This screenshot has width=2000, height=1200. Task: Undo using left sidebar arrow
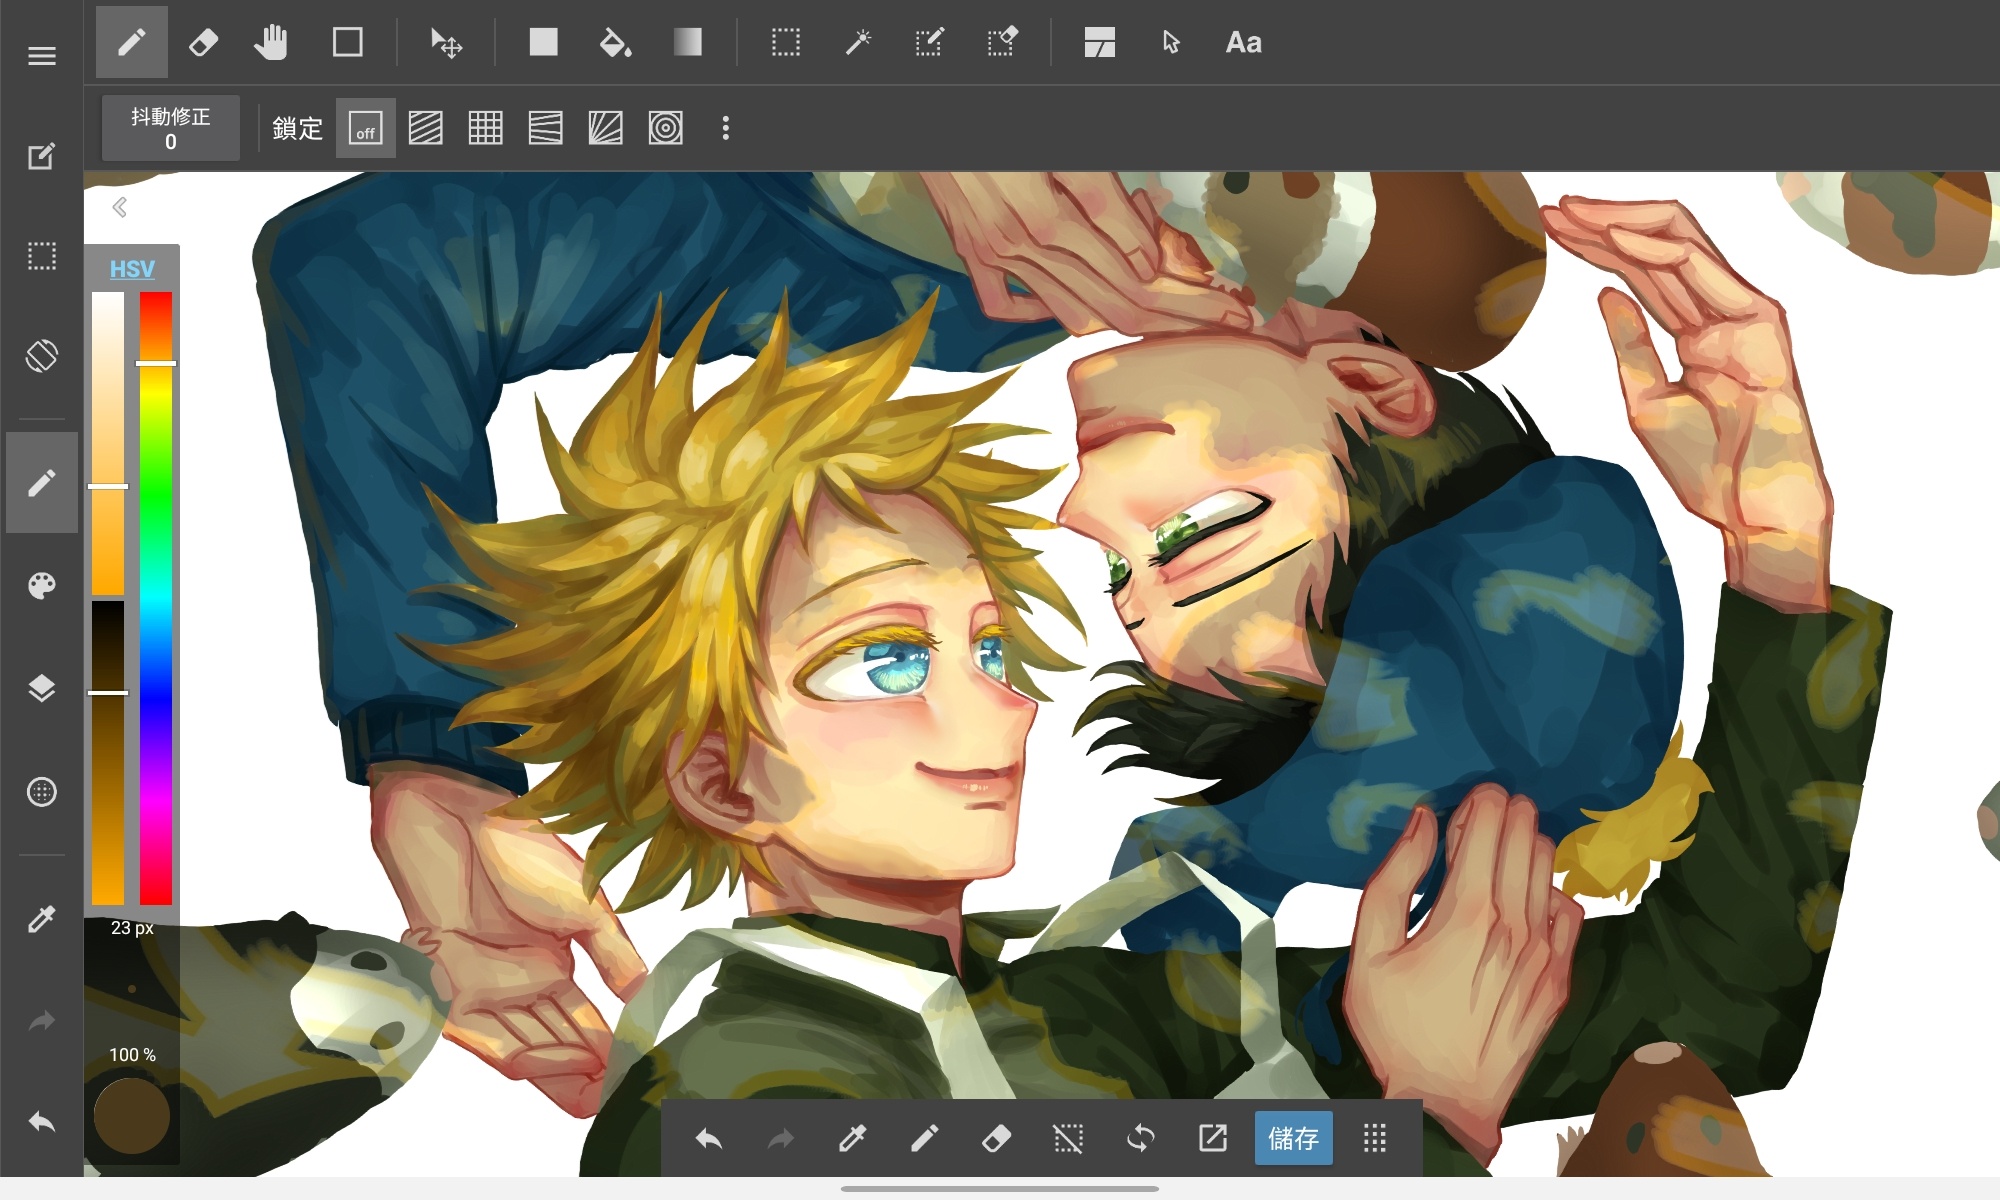(41, 1122)
